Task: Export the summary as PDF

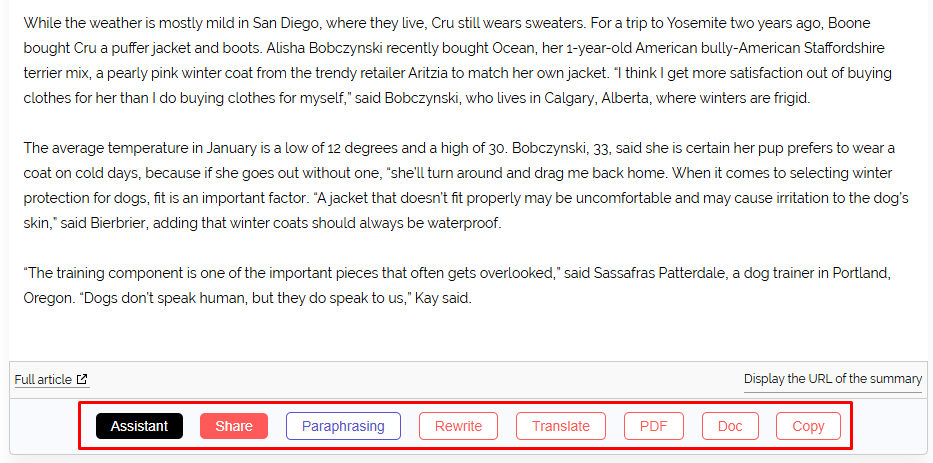Action: click(x=653, y=426)
